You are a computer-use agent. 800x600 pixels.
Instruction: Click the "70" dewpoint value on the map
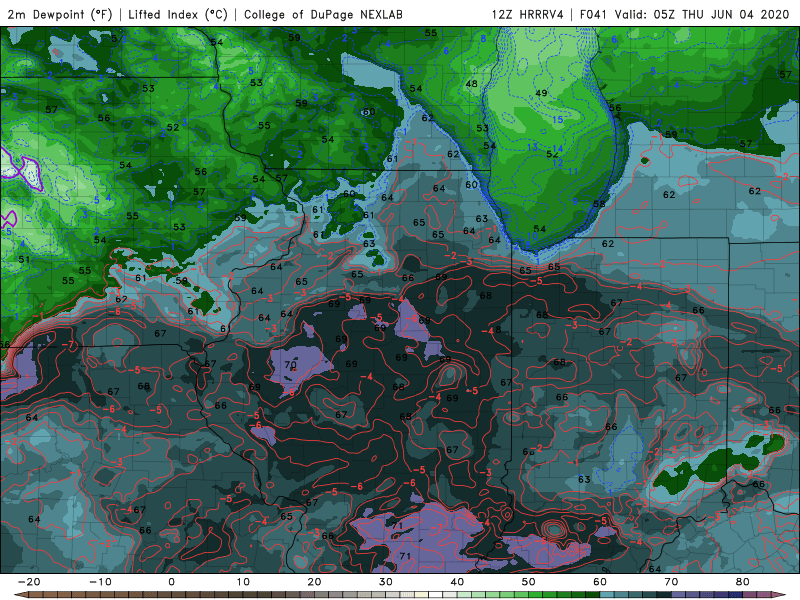pyautogui.click(x=290, y=365)
